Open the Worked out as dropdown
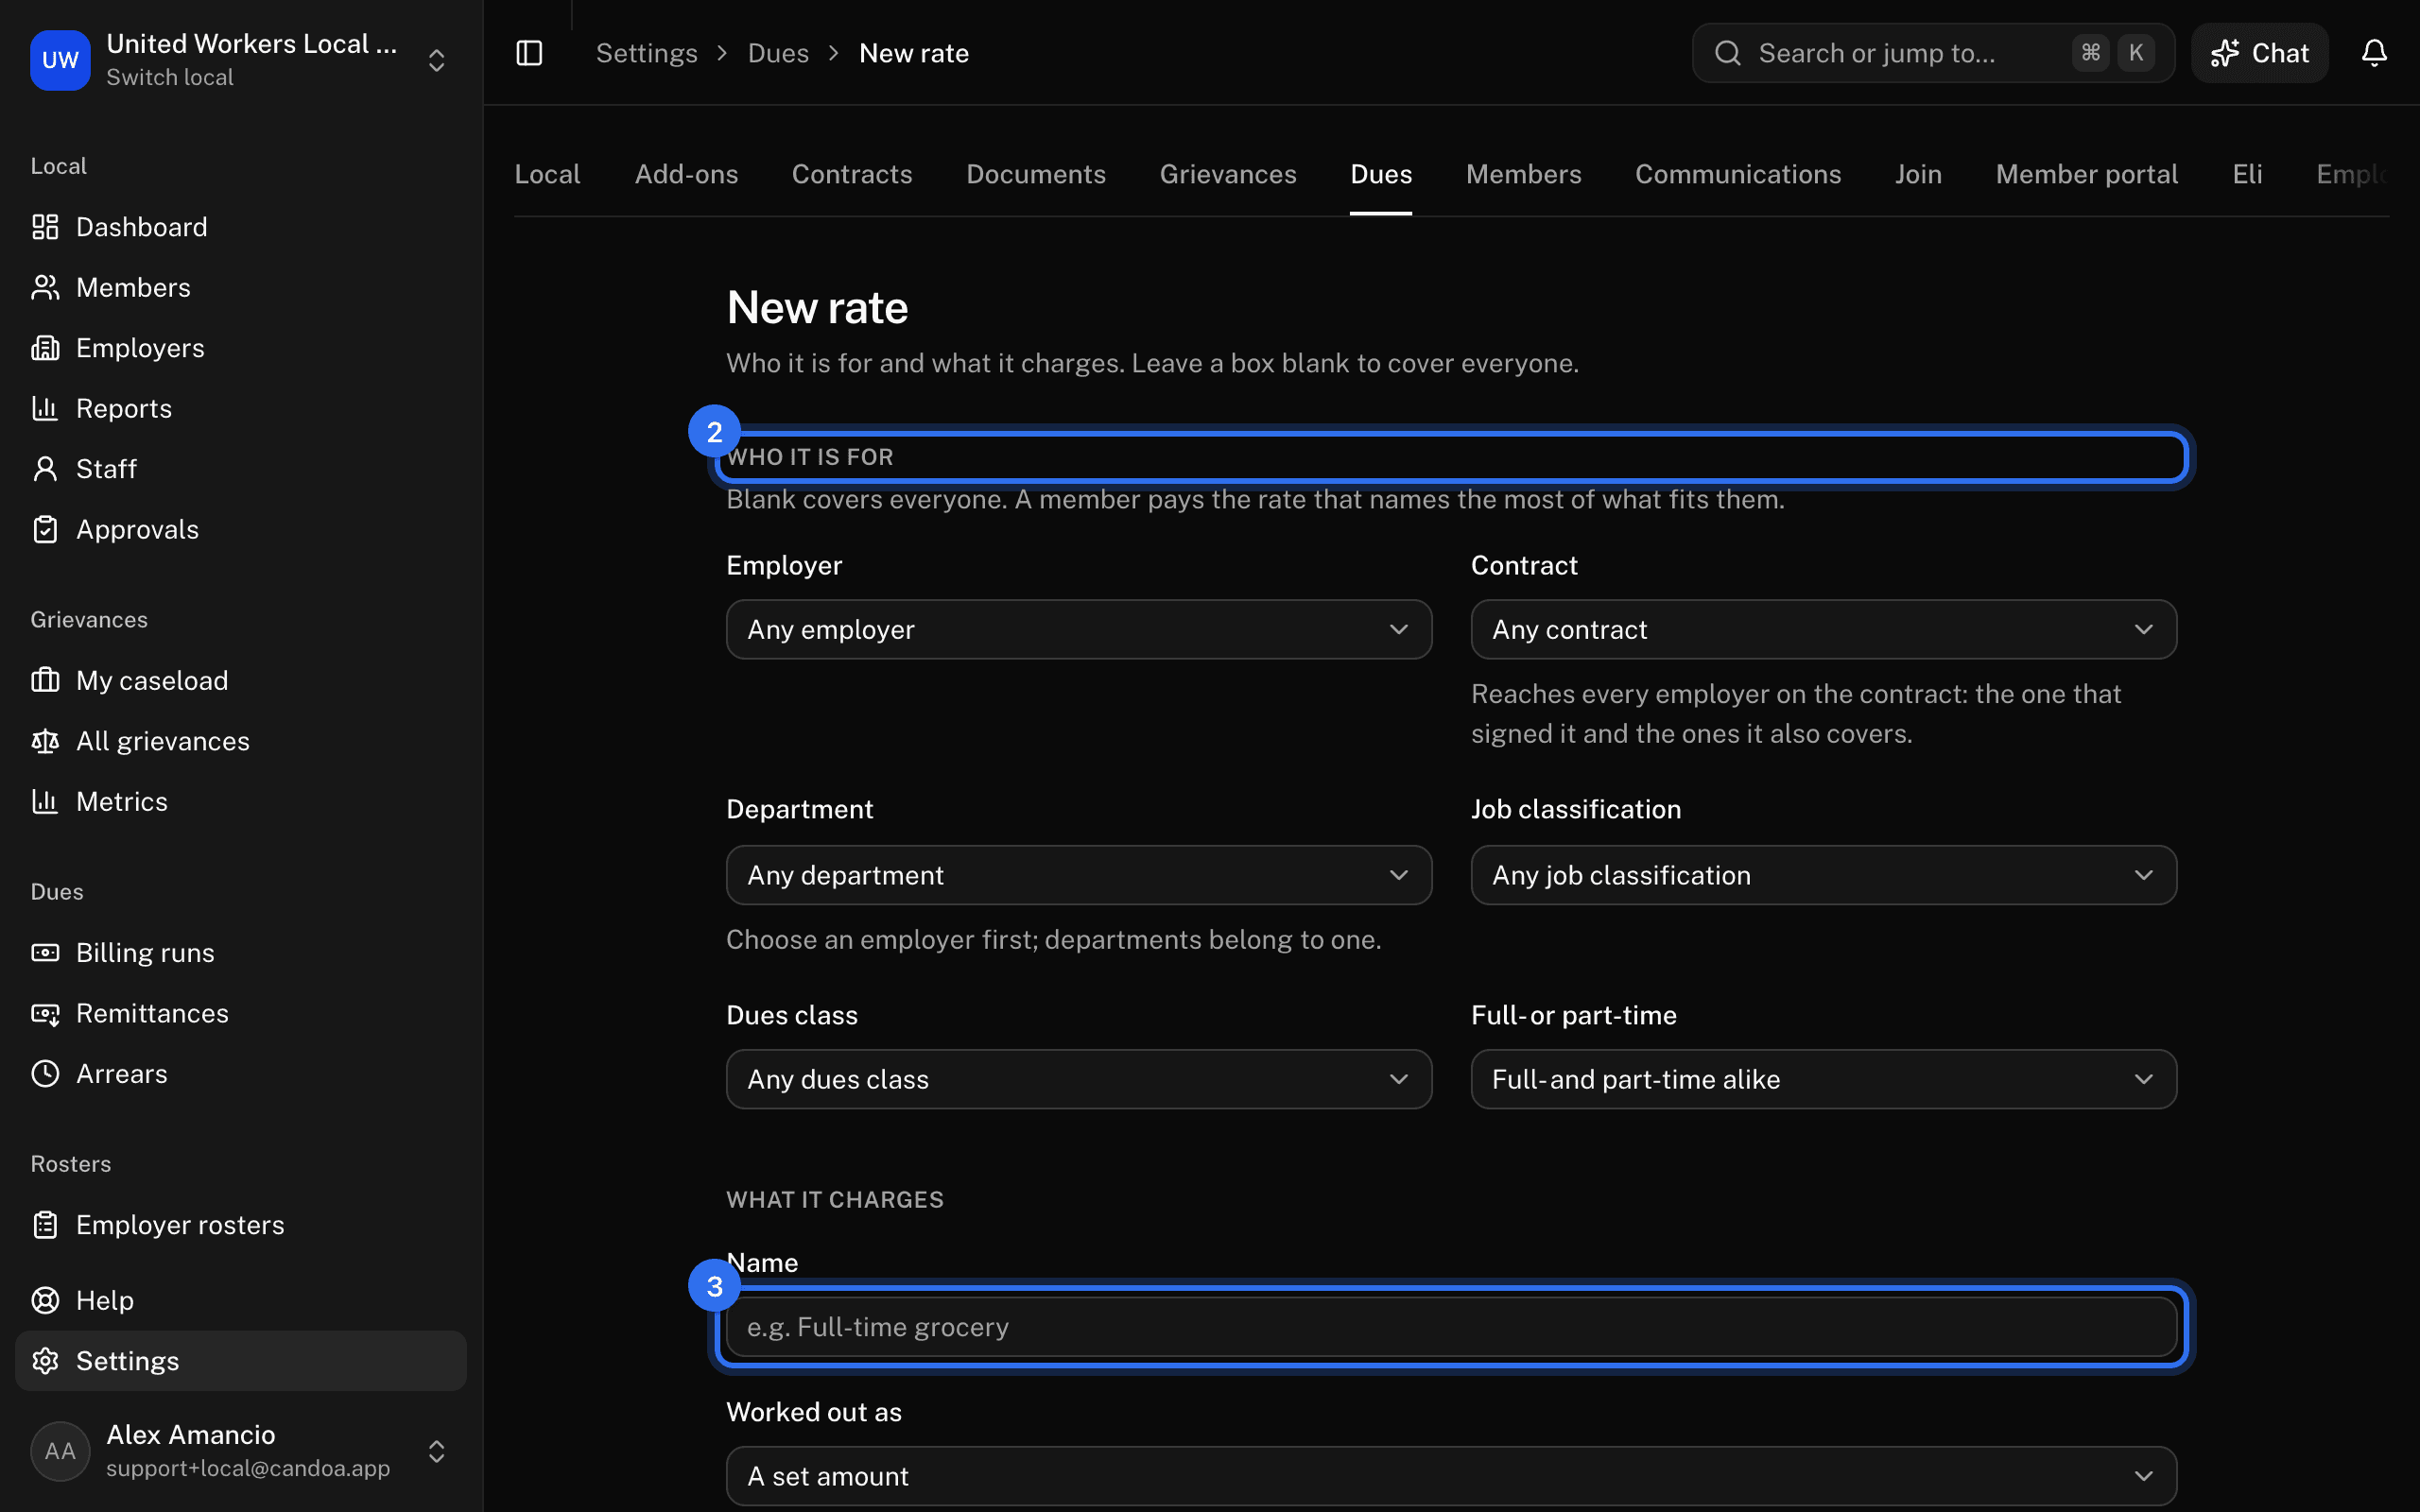Viewport: 2420px width, 1512px height. click(x=1451, y=1476)
